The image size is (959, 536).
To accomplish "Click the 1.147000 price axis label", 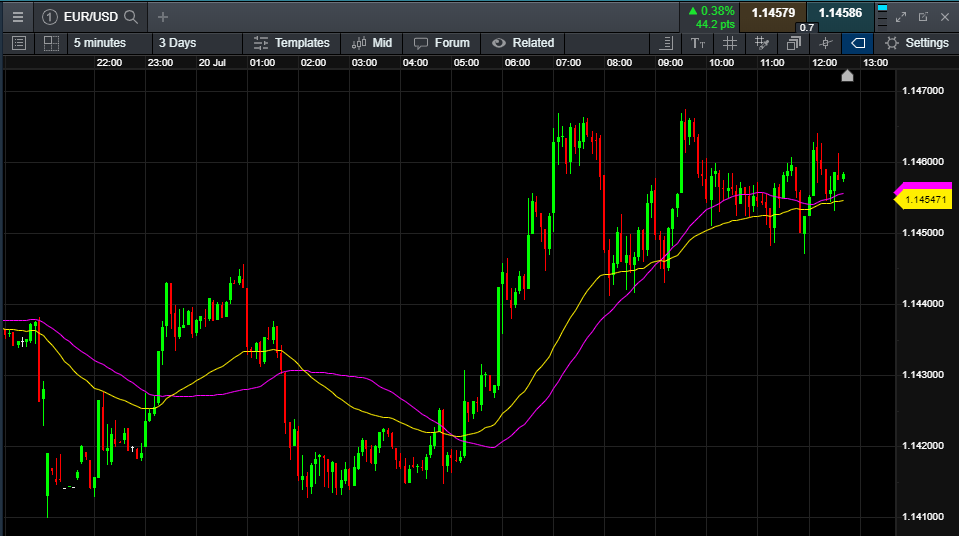I will point(923,91).
